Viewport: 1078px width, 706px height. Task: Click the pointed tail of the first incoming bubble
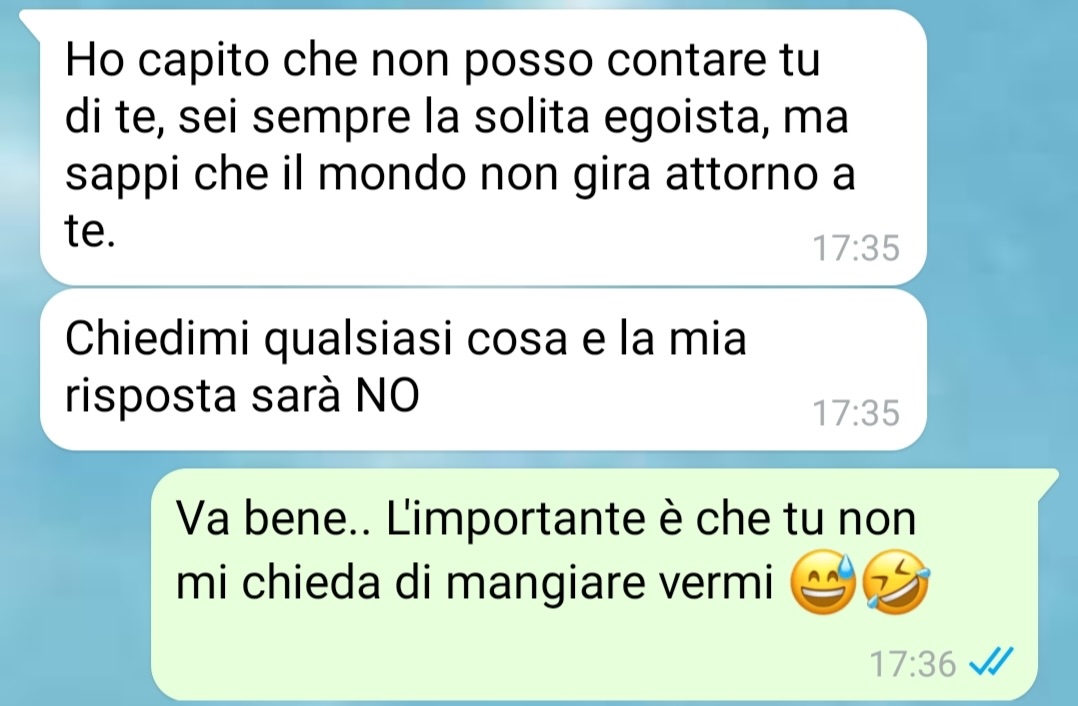(31, 21)
